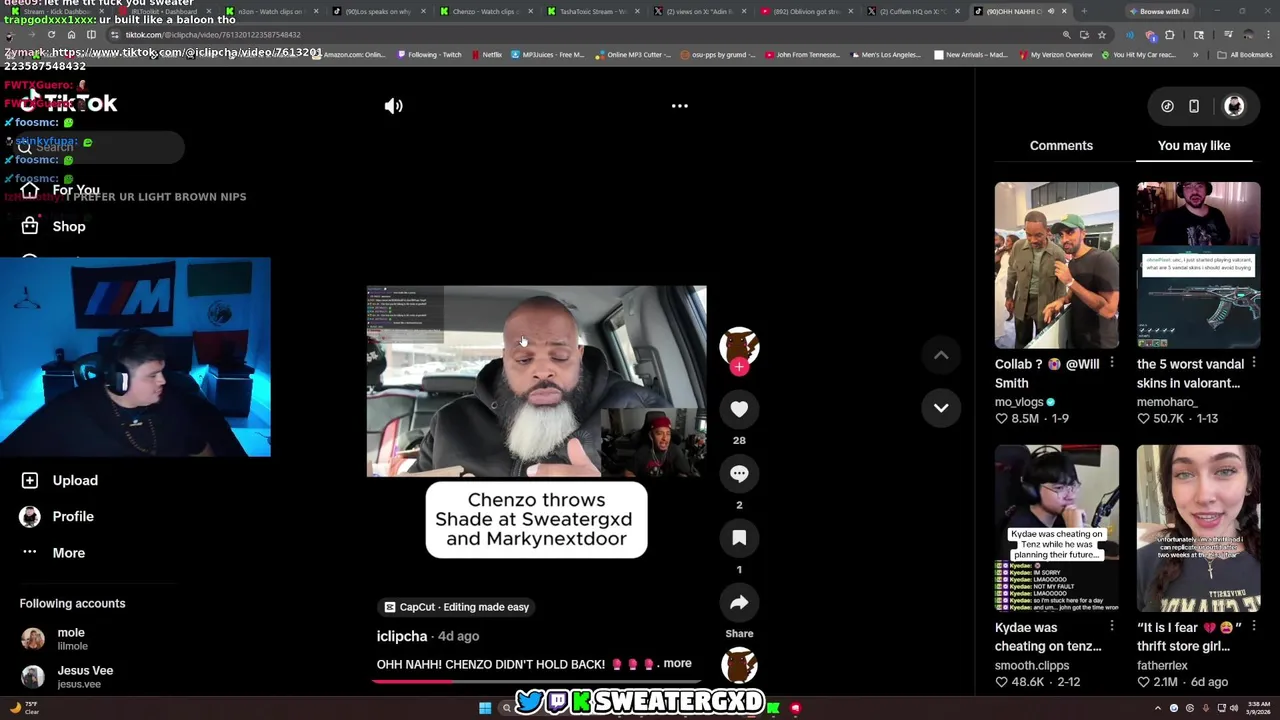
Task: Visit smooth.clipps creator profile
Action: (1032, 666)
